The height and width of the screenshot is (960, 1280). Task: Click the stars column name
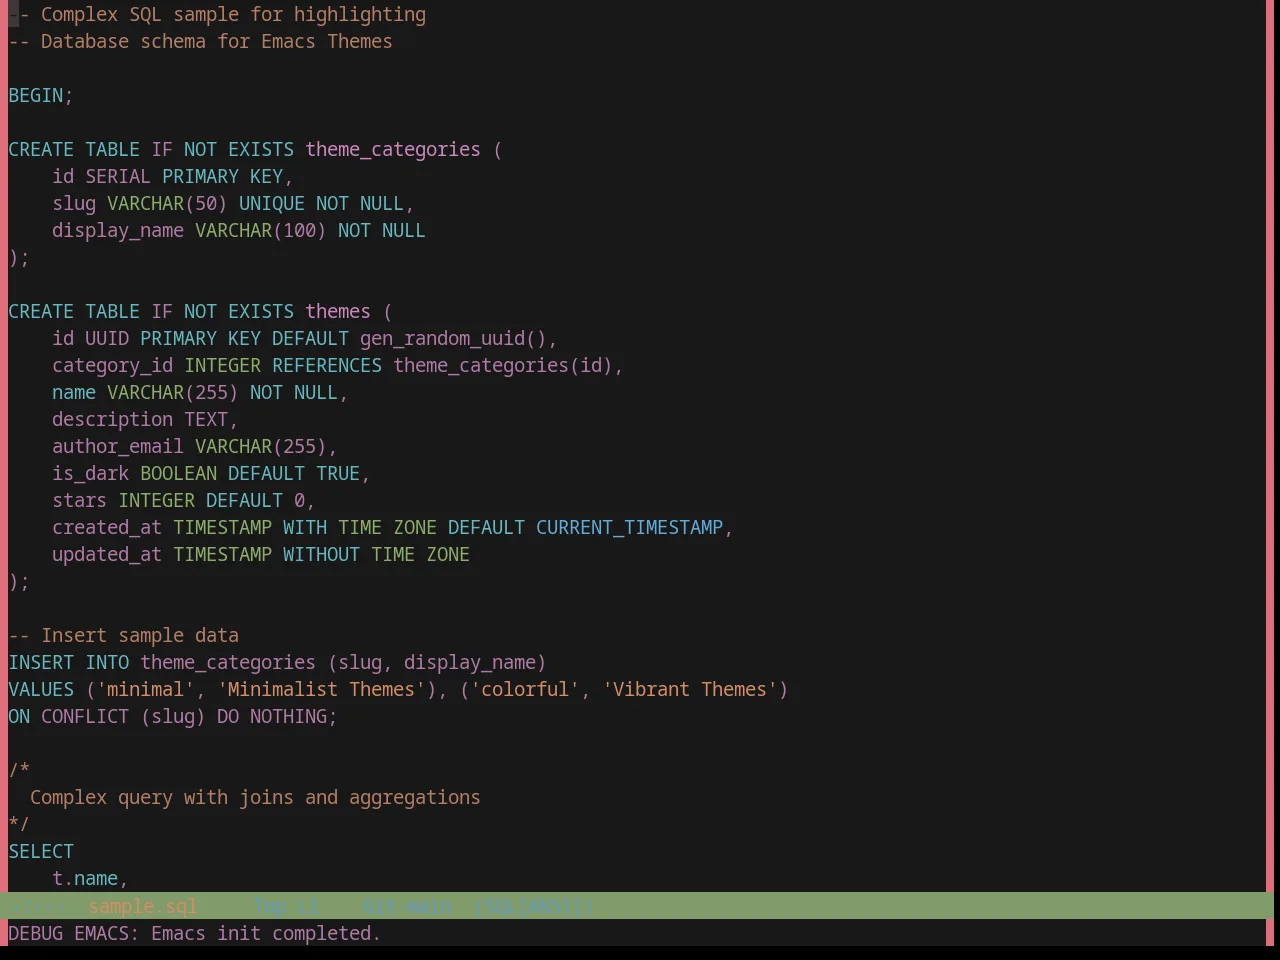click(80, 500)
